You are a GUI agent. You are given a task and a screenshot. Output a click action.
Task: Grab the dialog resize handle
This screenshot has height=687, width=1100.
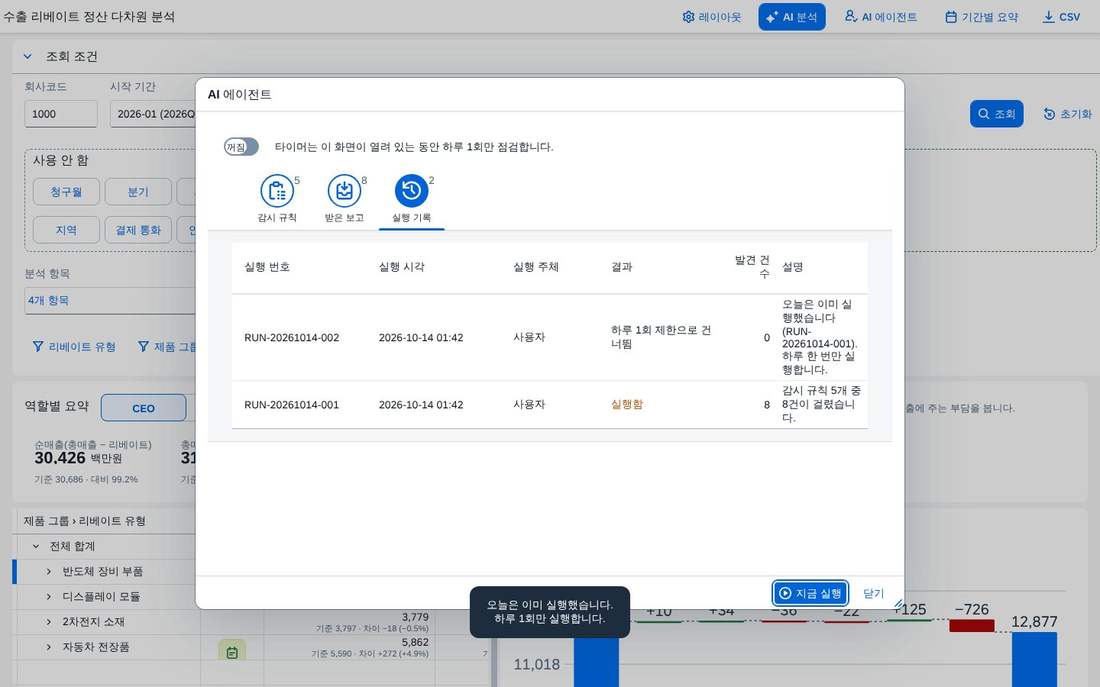click(898, 603)
